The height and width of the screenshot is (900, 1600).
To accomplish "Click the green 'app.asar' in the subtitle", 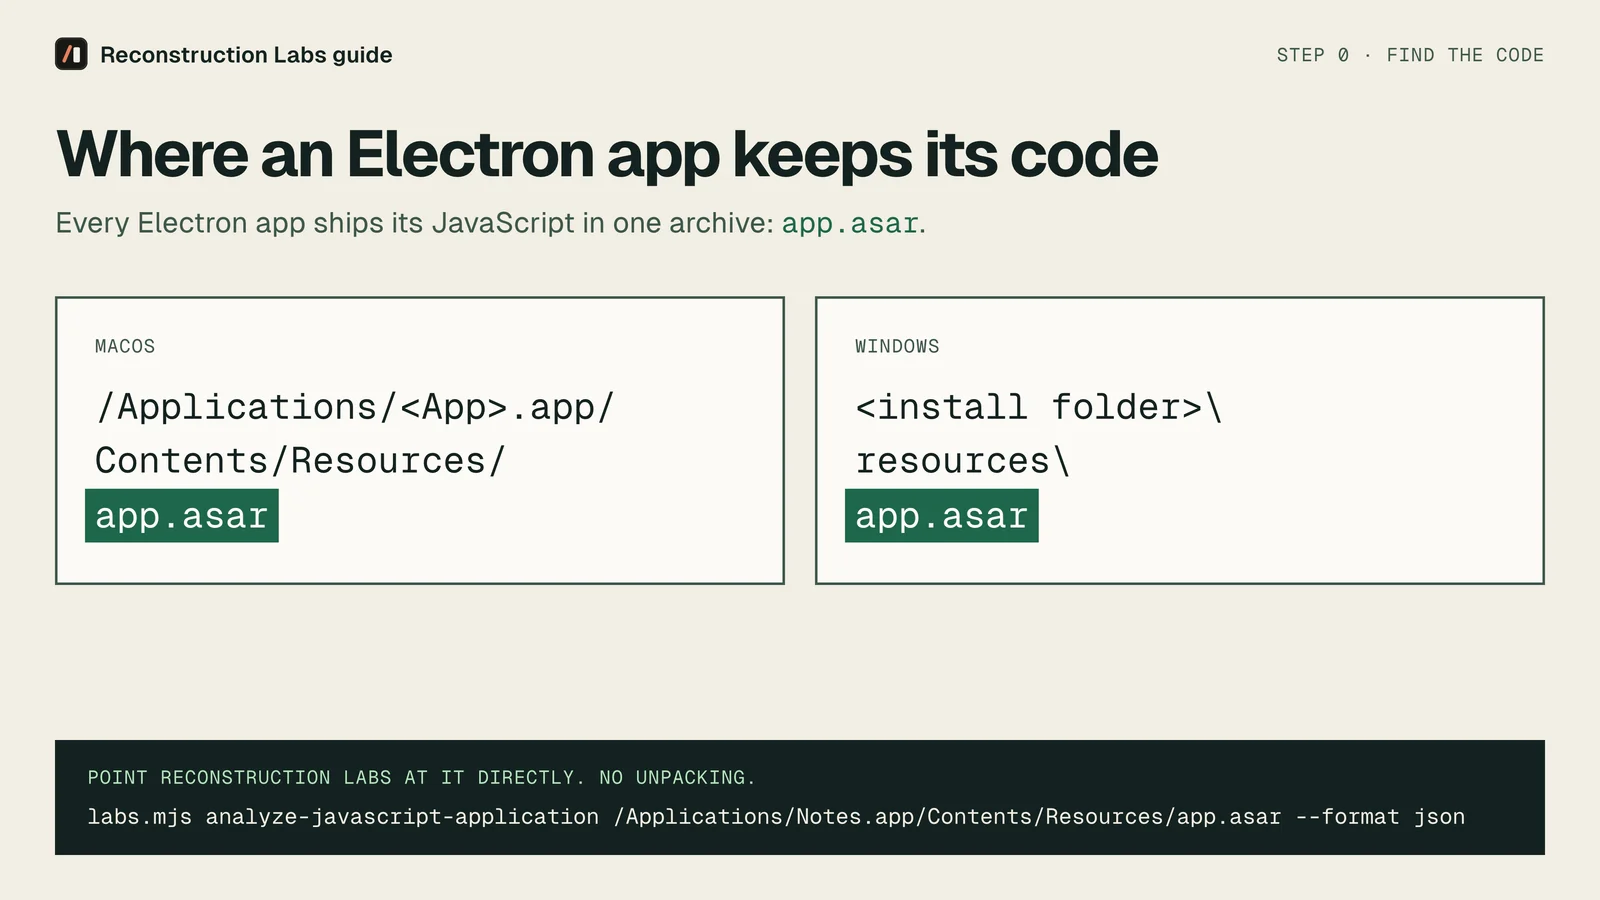I will (x=850, y=223).
